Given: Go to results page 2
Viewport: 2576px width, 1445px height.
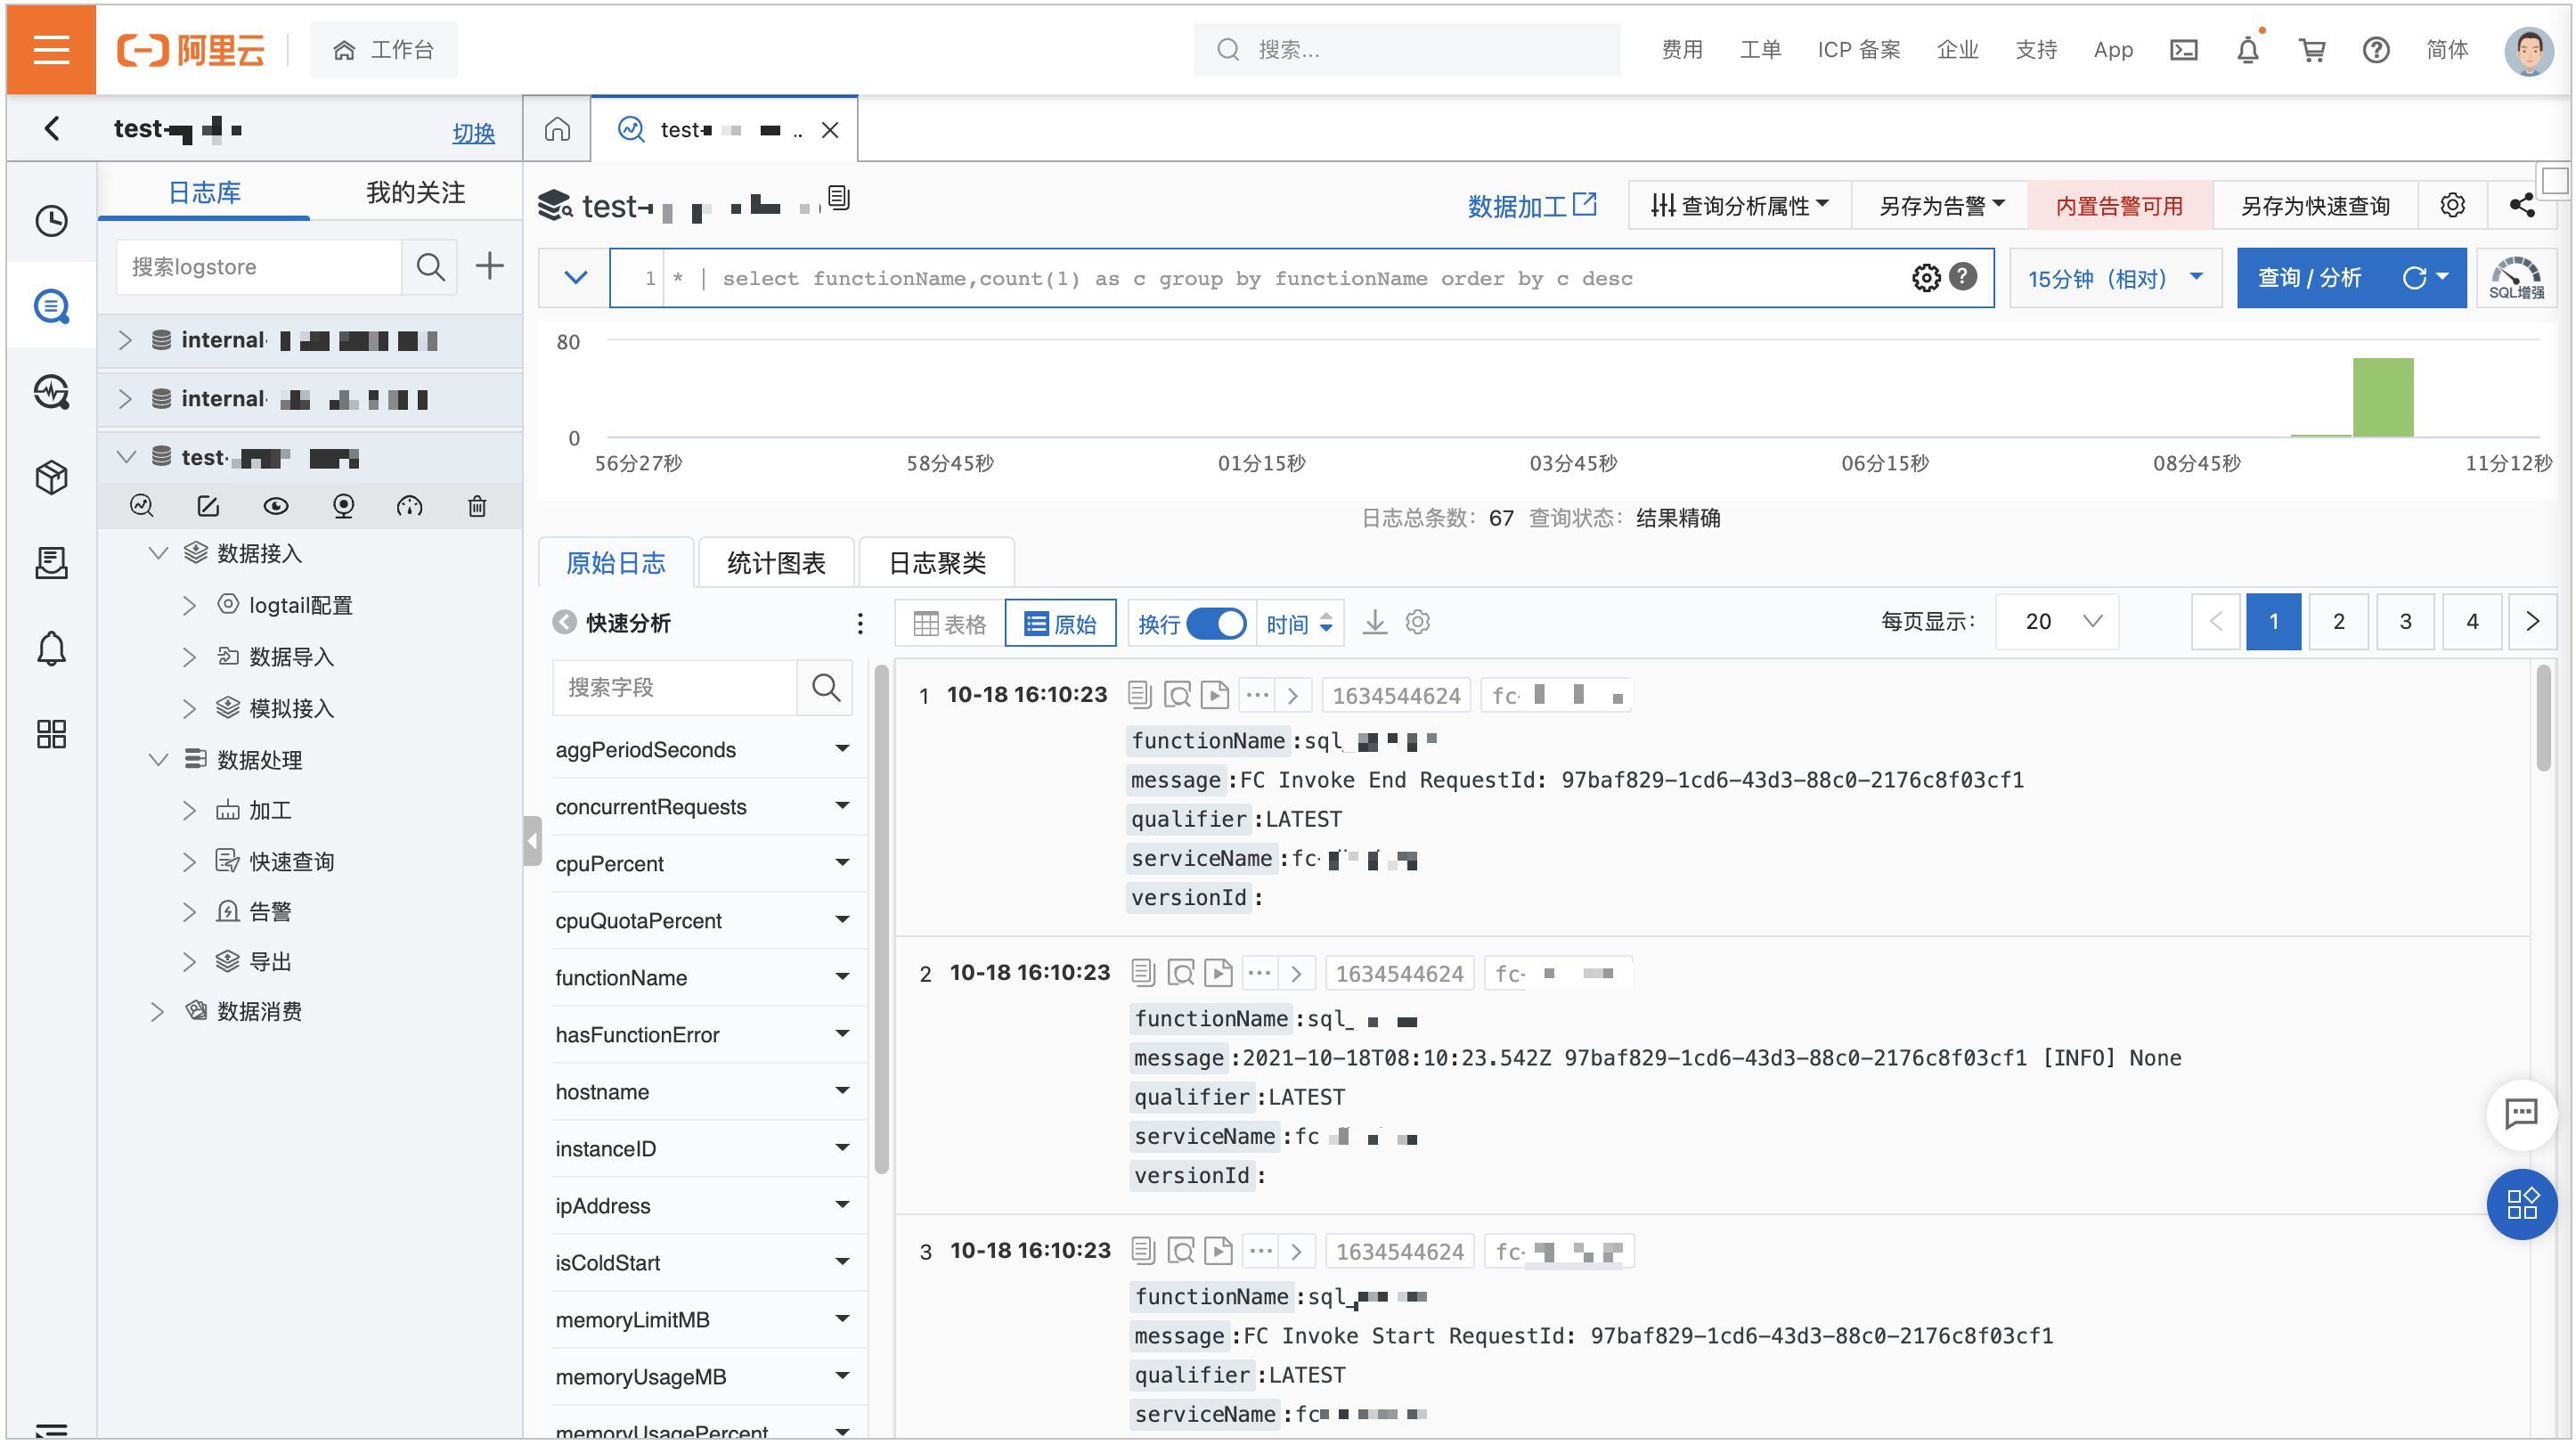Looking at the screenshot, I should [x=2338, y=621].
